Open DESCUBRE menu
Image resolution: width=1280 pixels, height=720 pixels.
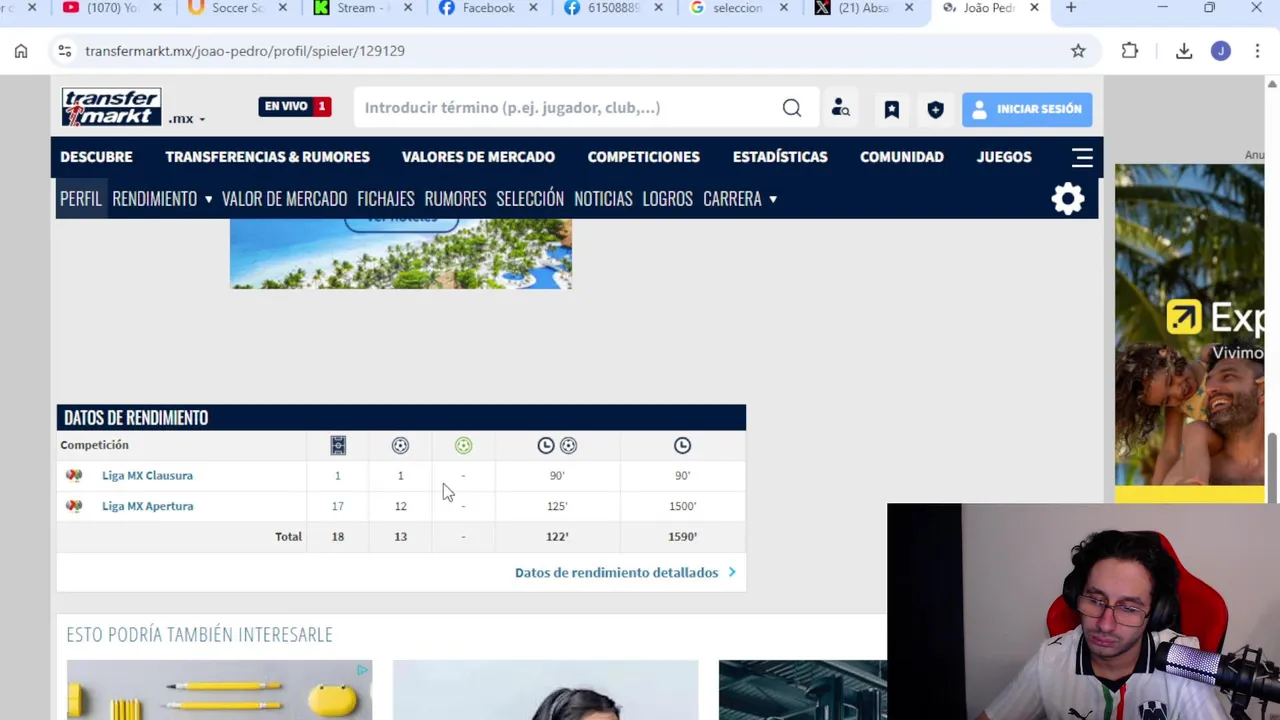(x=96, y=157)
